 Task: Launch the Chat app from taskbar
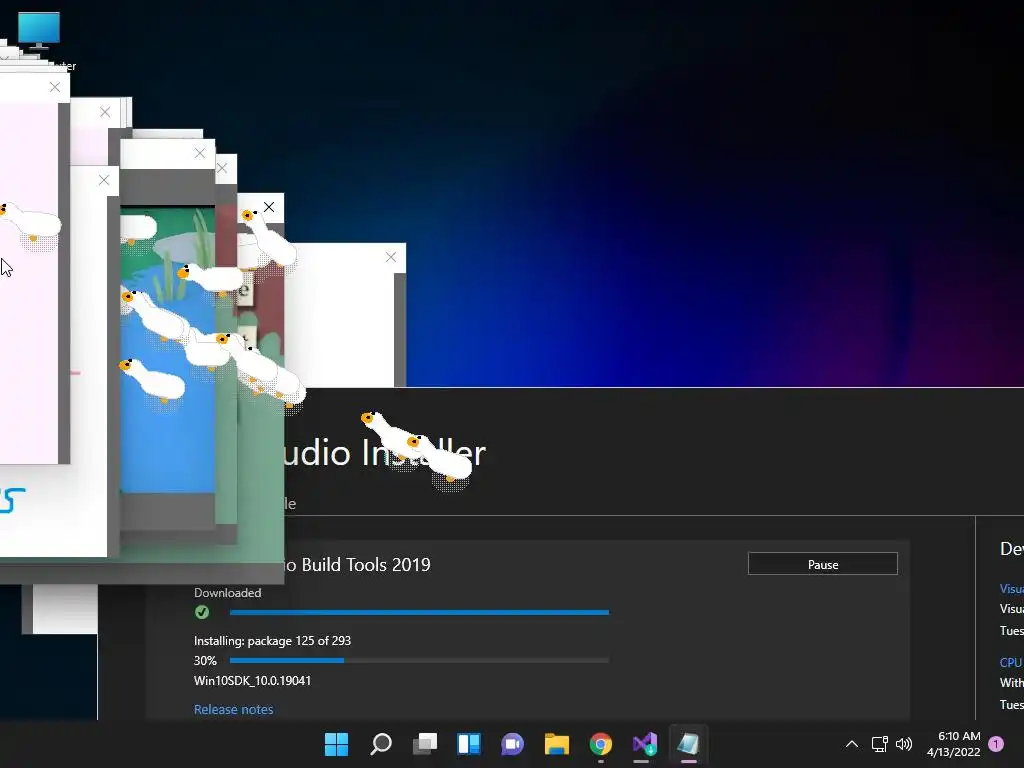pyautogui.click(x=513, y=744)
